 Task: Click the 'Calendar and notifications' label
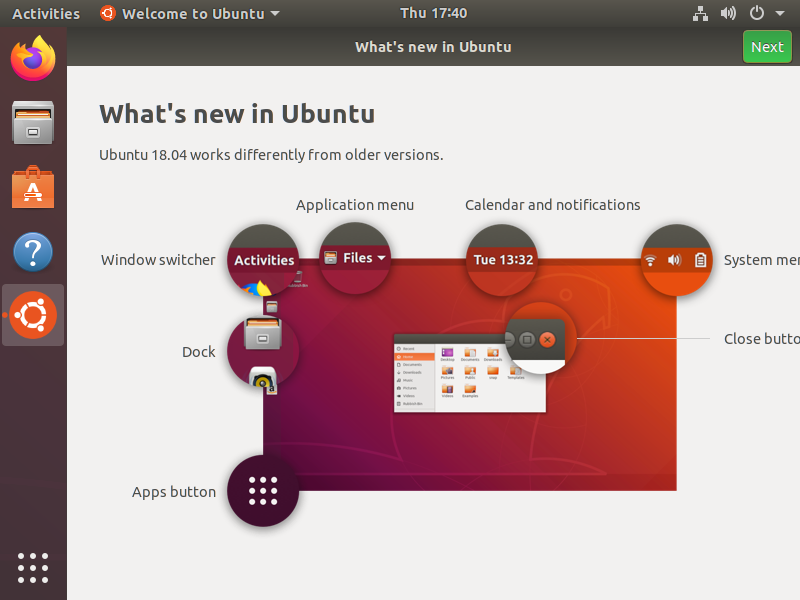click(553, 205)
